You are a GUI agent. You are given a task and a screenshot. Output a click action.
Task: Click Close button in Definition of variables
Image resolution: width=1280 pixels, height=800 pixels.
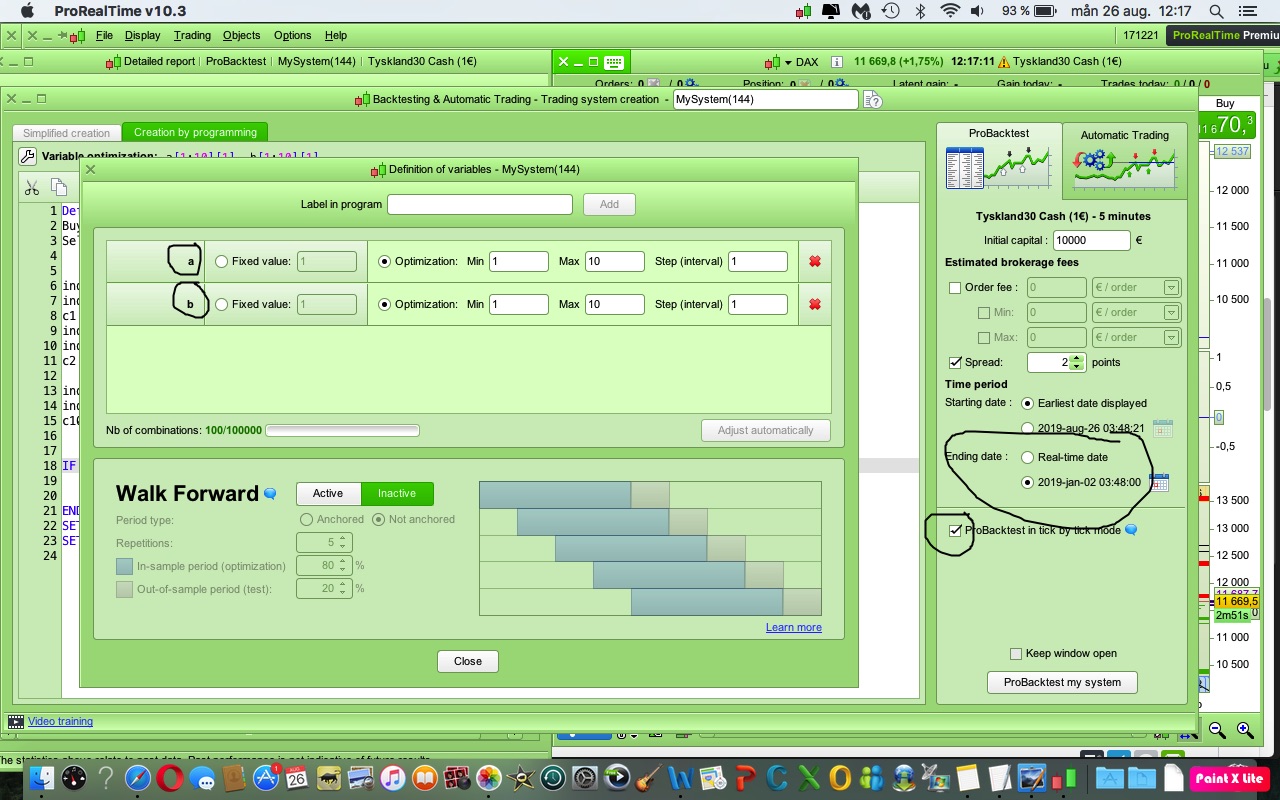tap(468, 661)
